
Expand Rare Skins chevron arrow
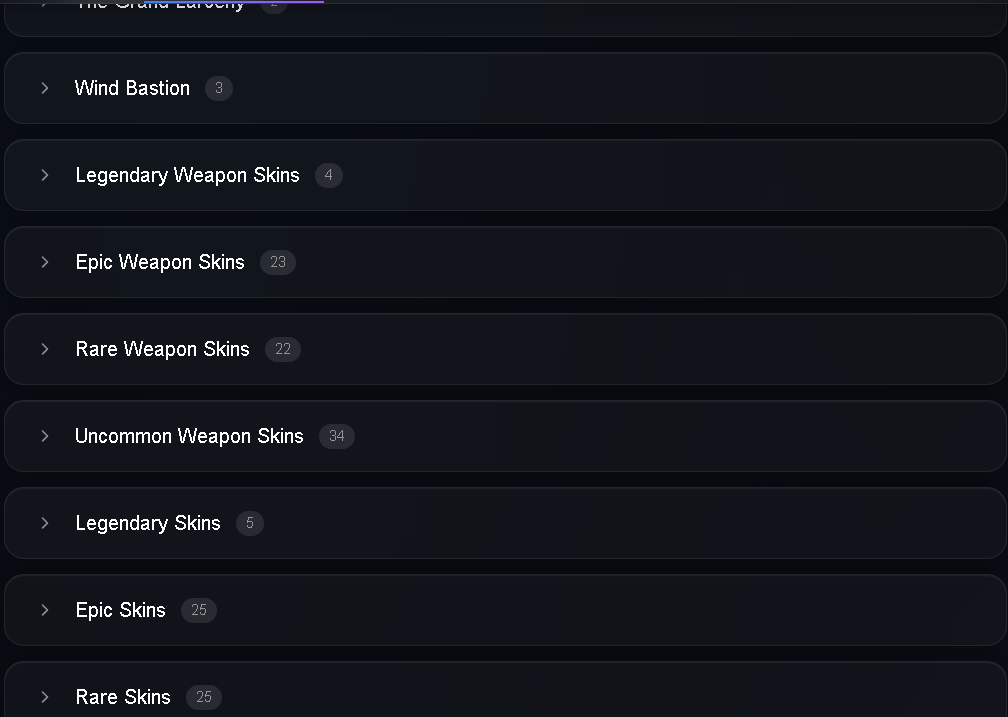[44, 697]
